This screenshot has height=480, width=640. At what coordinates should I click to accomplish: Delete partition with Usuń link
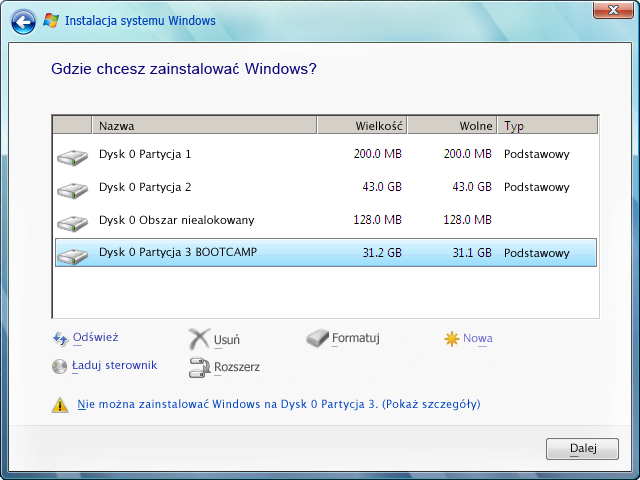[227, 340]
